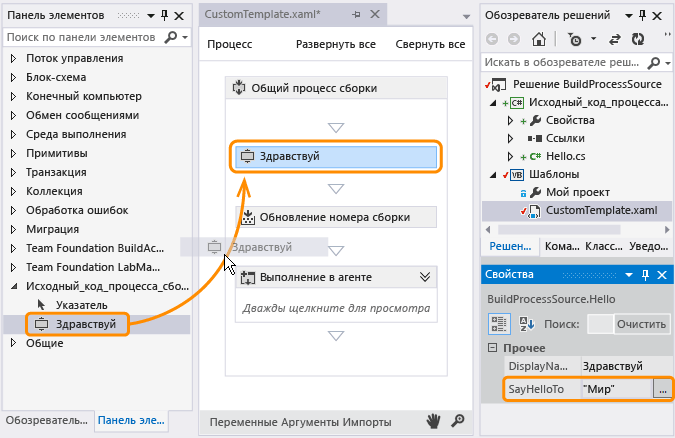The image size is (675, 438).
Task: Click the Home icon in Solution Explorer toolbar
Action: coord(539,39)
